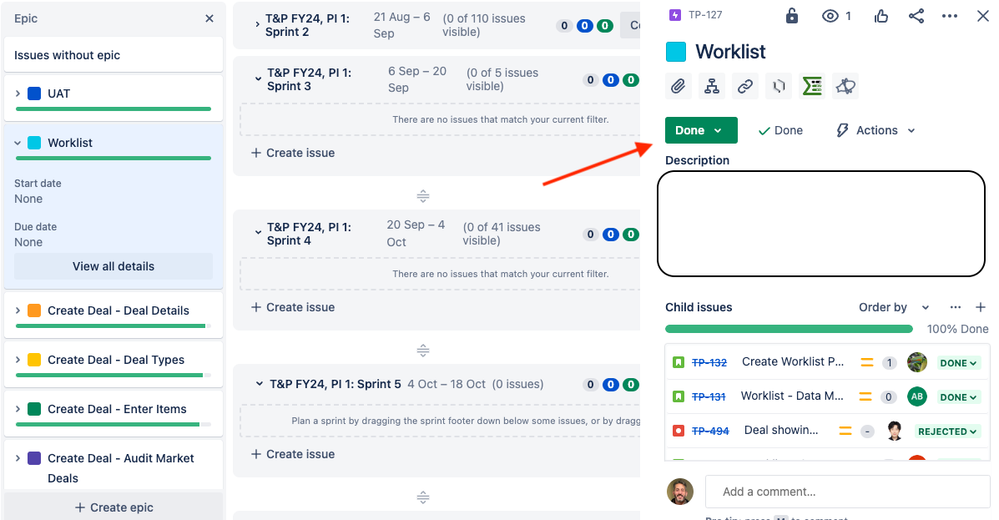
Task: Click the Worklist issue title
Action: [x=730, y=52]
